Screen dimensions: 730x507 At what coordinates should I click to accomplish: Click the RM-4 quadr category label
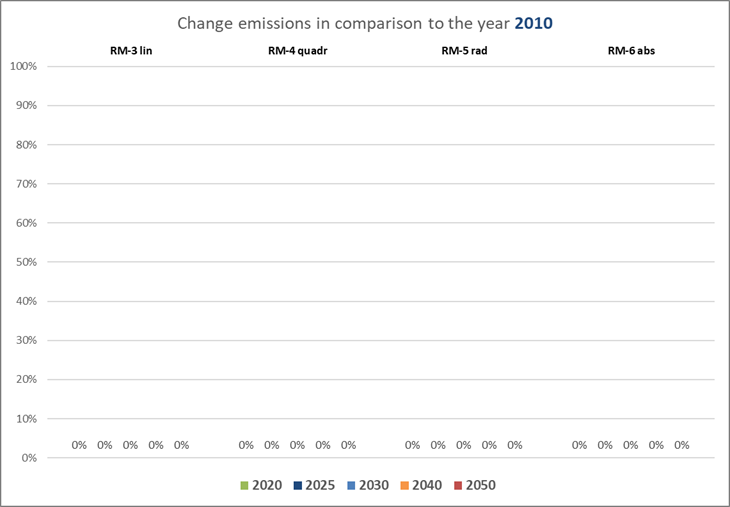click(297, 49)
